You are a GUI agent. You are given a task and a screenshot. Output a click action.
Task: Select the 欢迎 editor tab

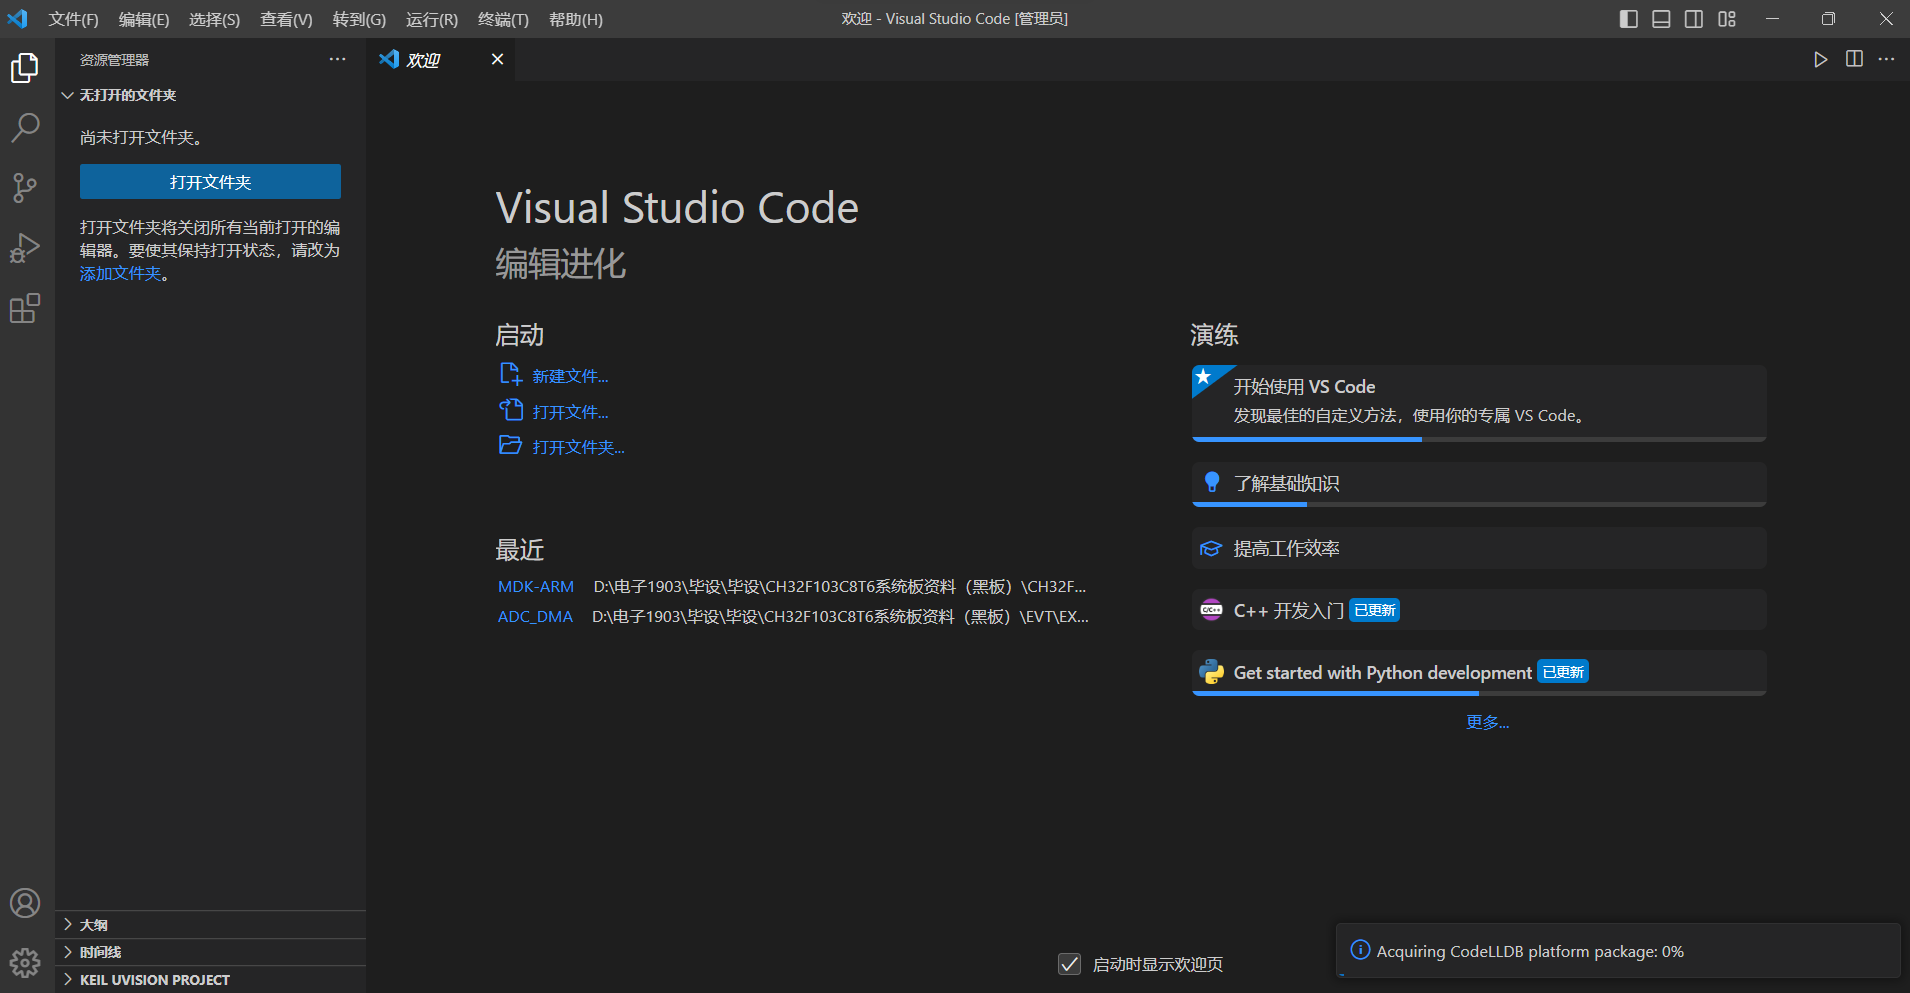(x=442, y=59)
